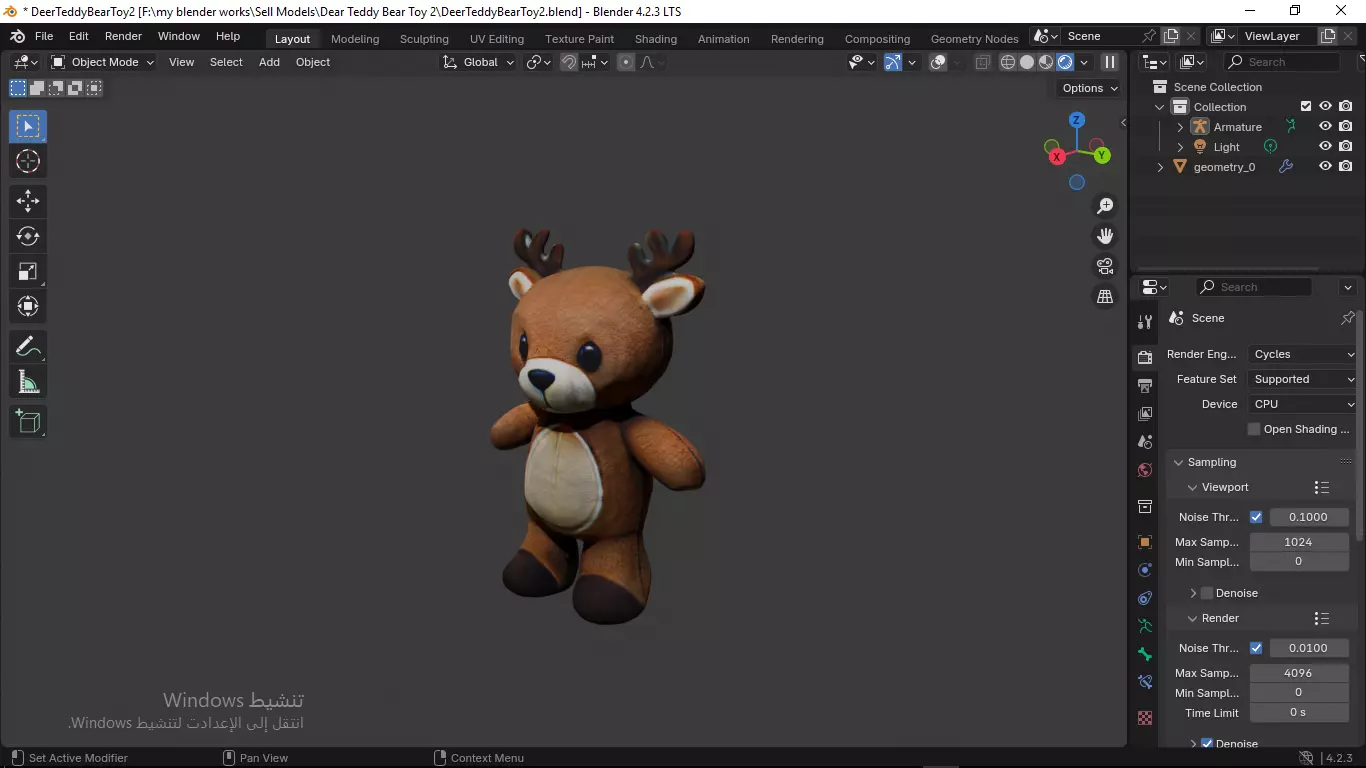Click the pause preview render button
The height and width of the screenshot is (768, 1366).
coord(1110,62)
